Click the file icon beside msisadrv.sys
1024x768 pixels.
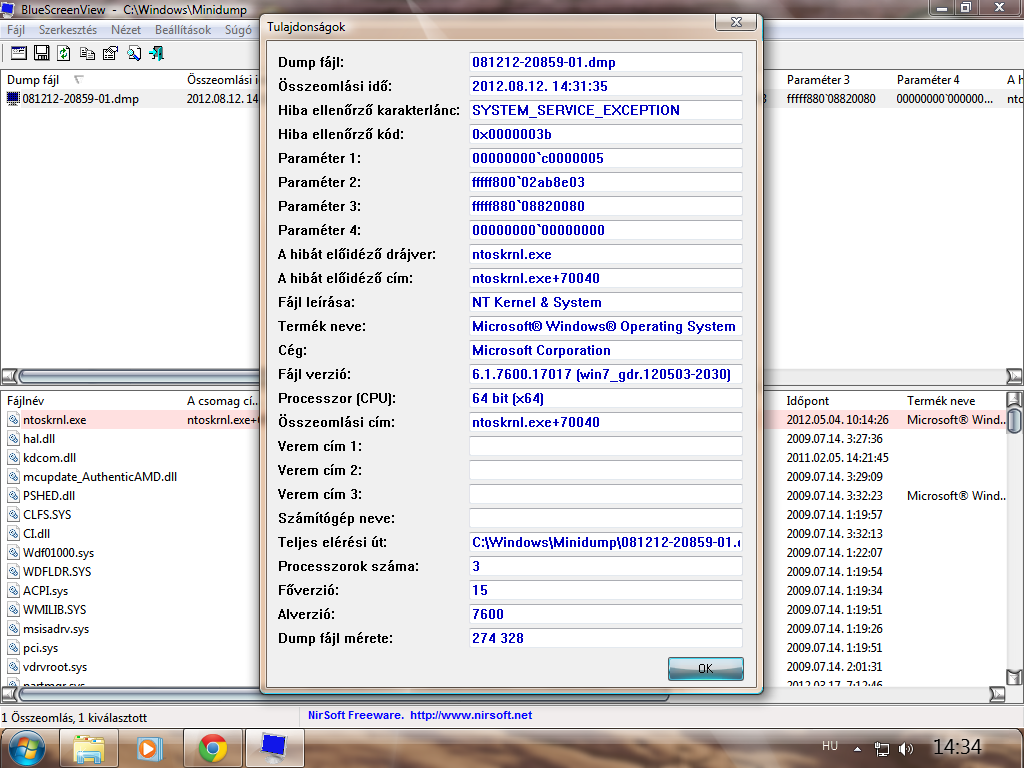[13, 629]
